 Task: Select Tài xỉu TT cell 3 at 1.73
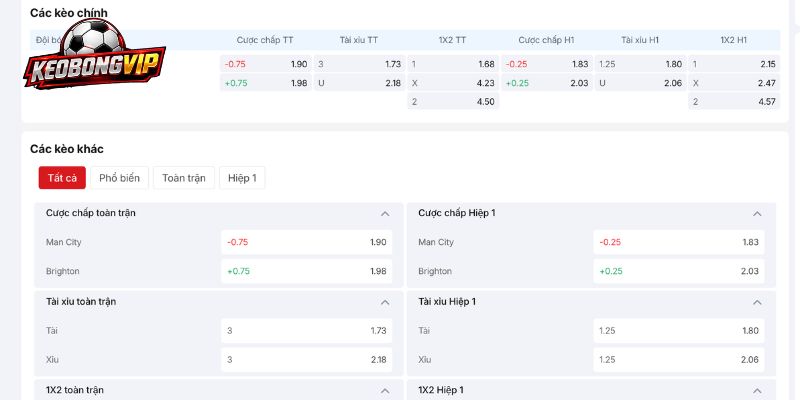click(360, 64)
